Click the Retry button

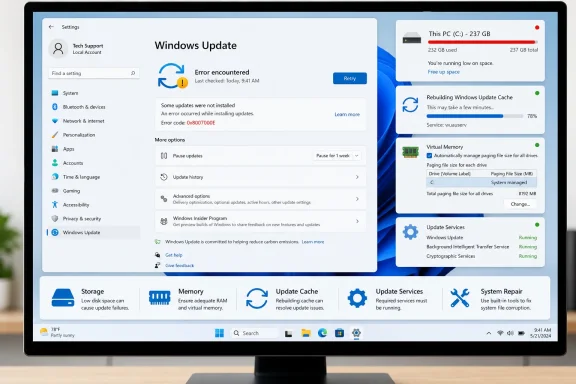click(350, 78)
